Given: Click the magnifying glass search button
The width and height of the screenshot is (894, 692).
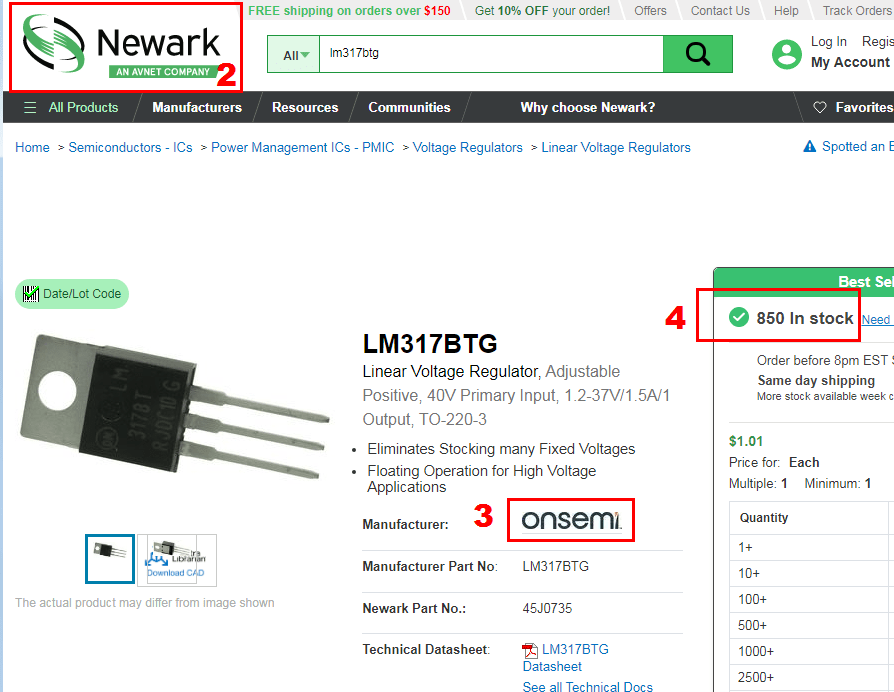Looking at the screenshot, I should click(697, 54).
